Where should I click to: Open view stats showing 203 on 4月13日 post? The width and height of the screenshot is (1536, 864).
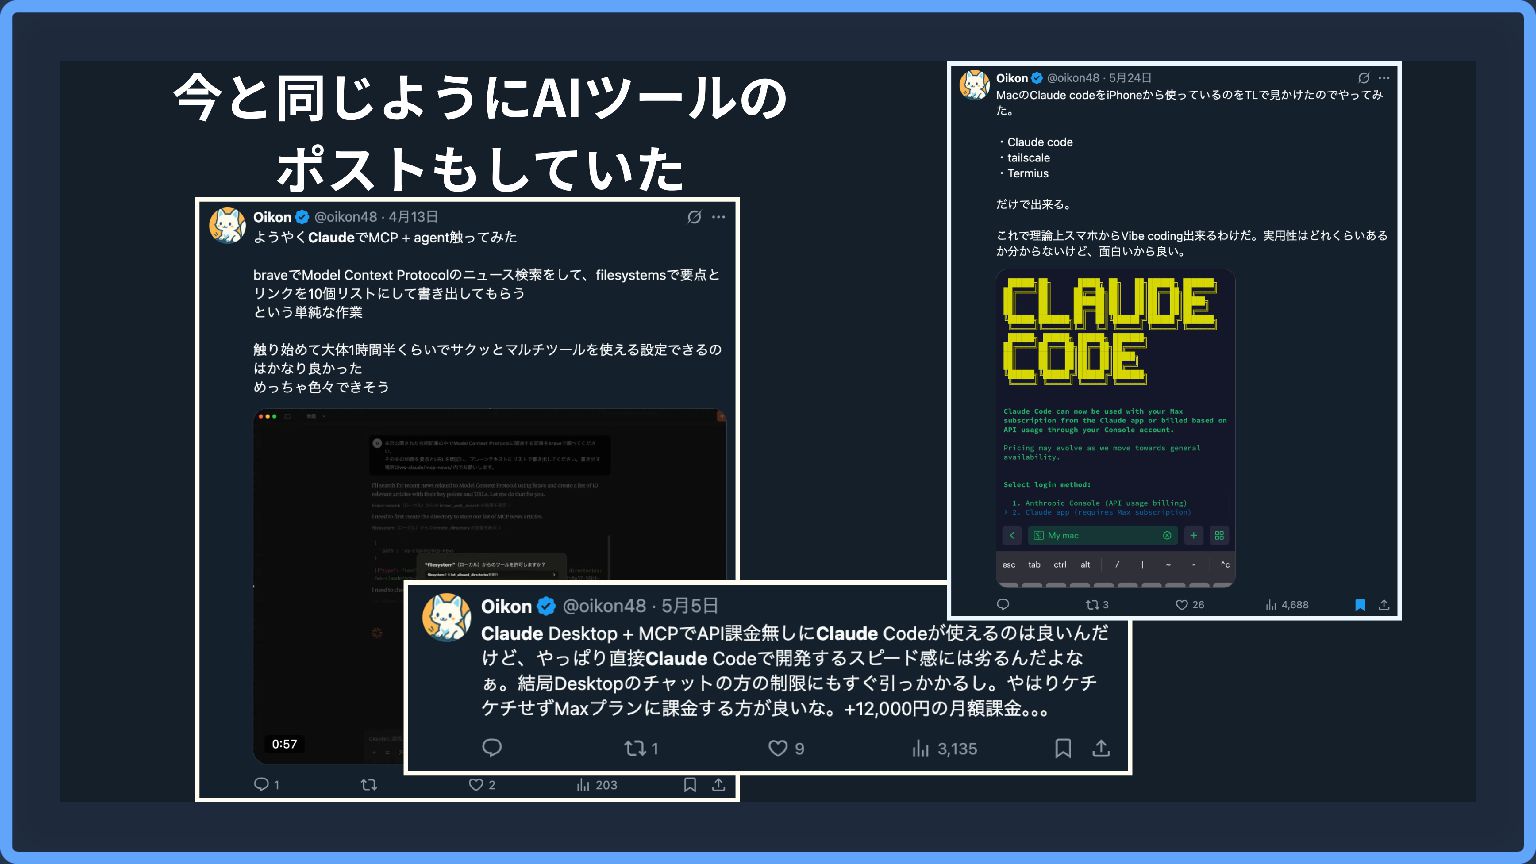tap(596, 785)
